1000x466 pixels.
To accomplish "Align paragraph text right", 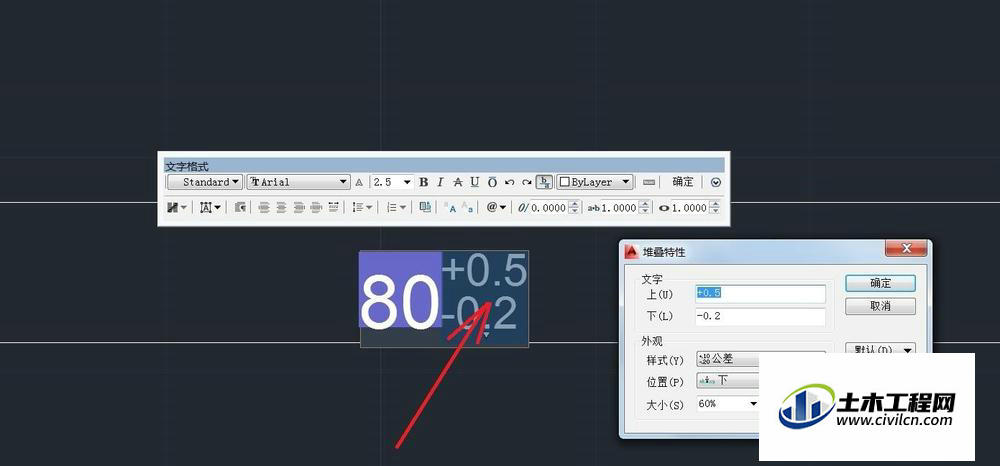I will click(x=298, y=208).
